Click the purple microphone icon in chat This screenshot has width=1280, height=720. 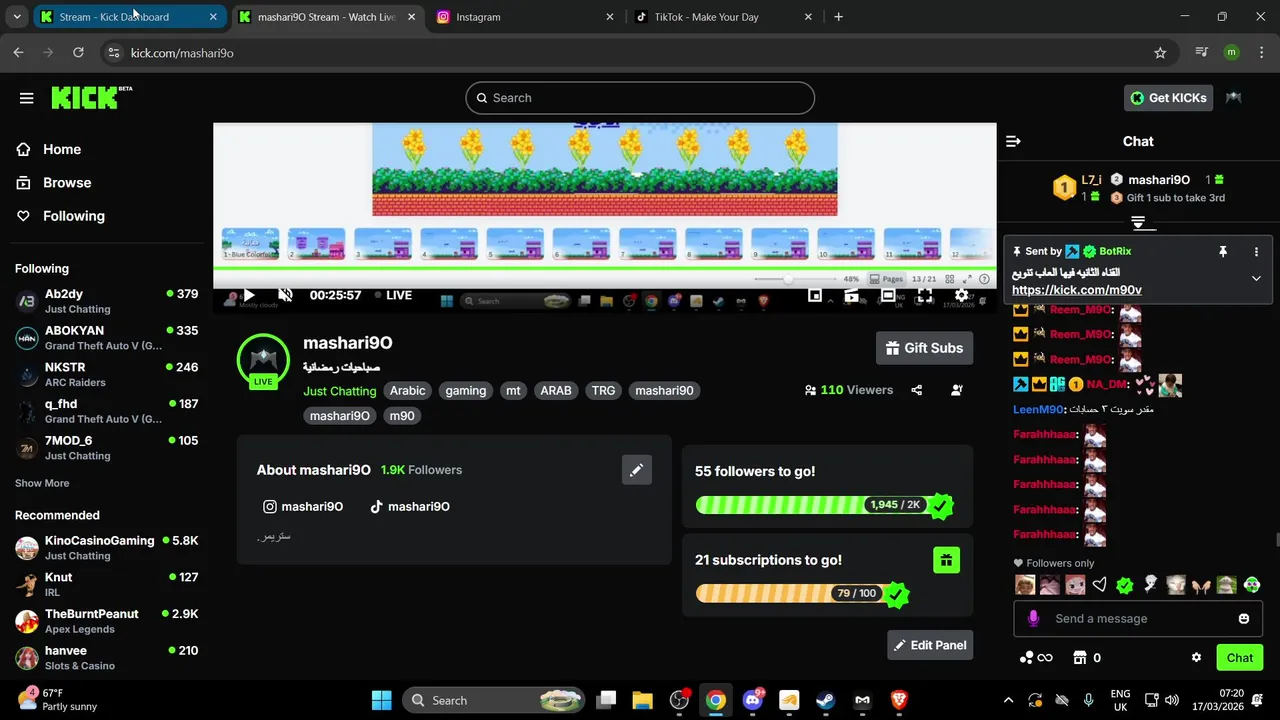pos(1033,619)
